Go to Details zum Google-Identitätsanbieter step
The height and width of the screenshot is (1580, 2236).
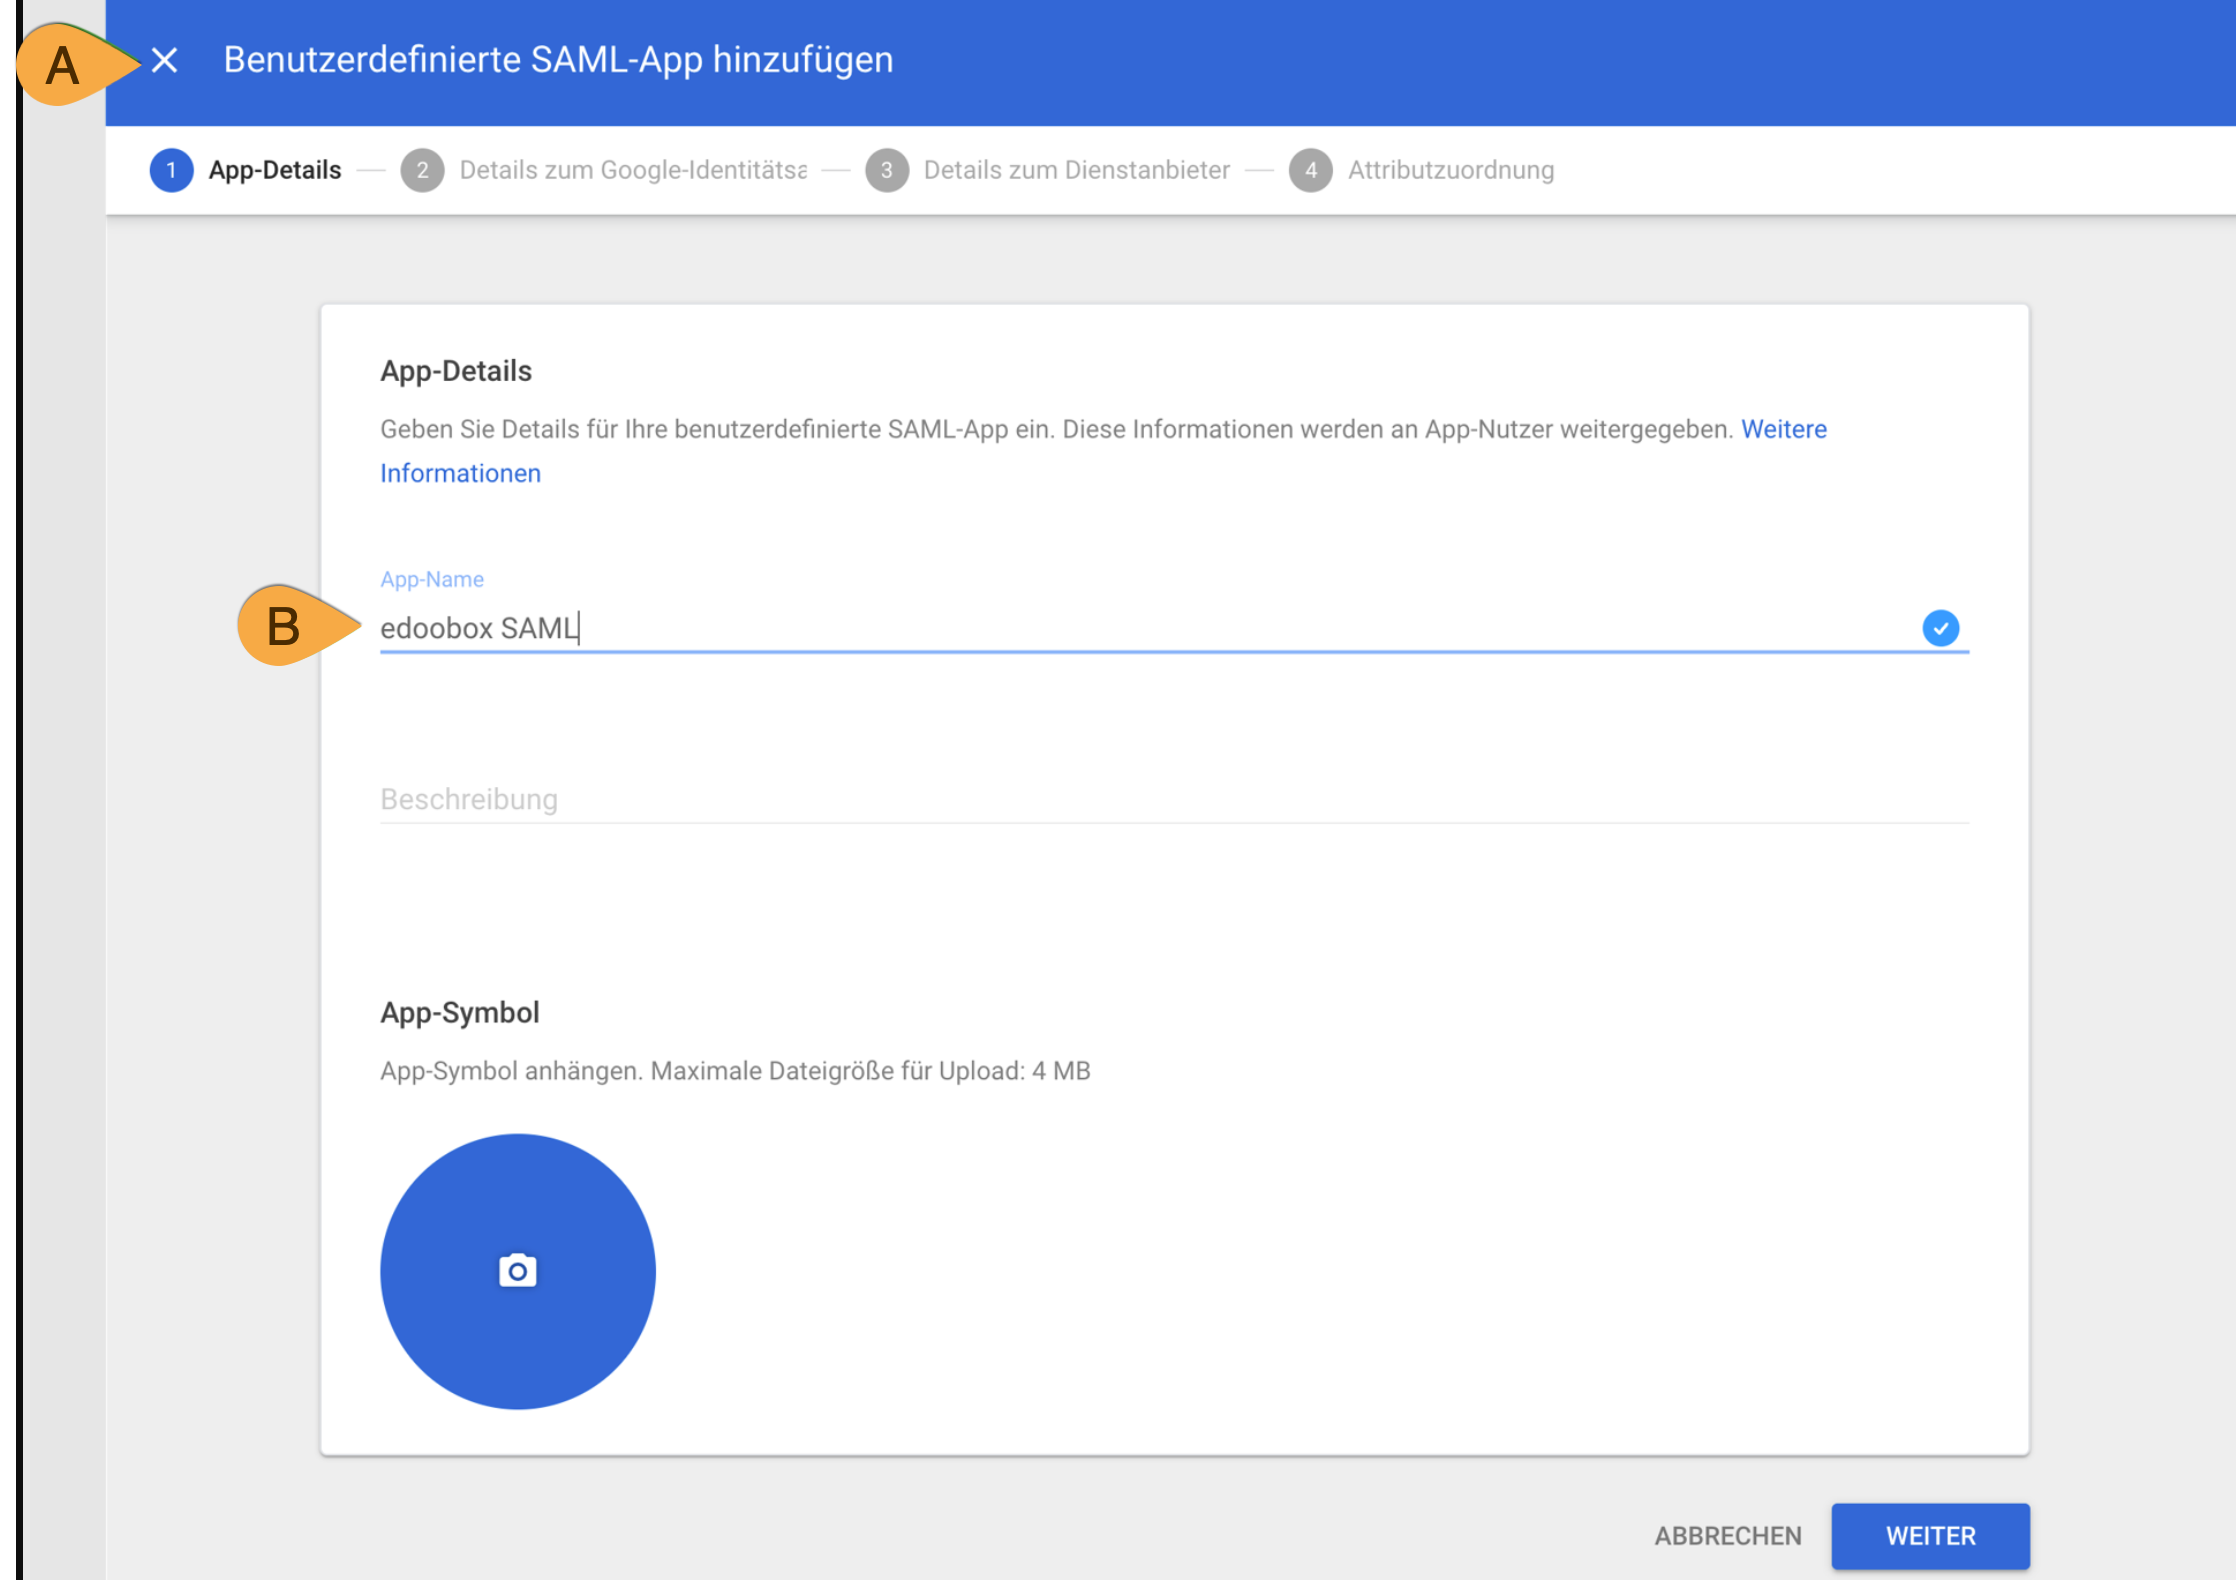pos(632,170)
